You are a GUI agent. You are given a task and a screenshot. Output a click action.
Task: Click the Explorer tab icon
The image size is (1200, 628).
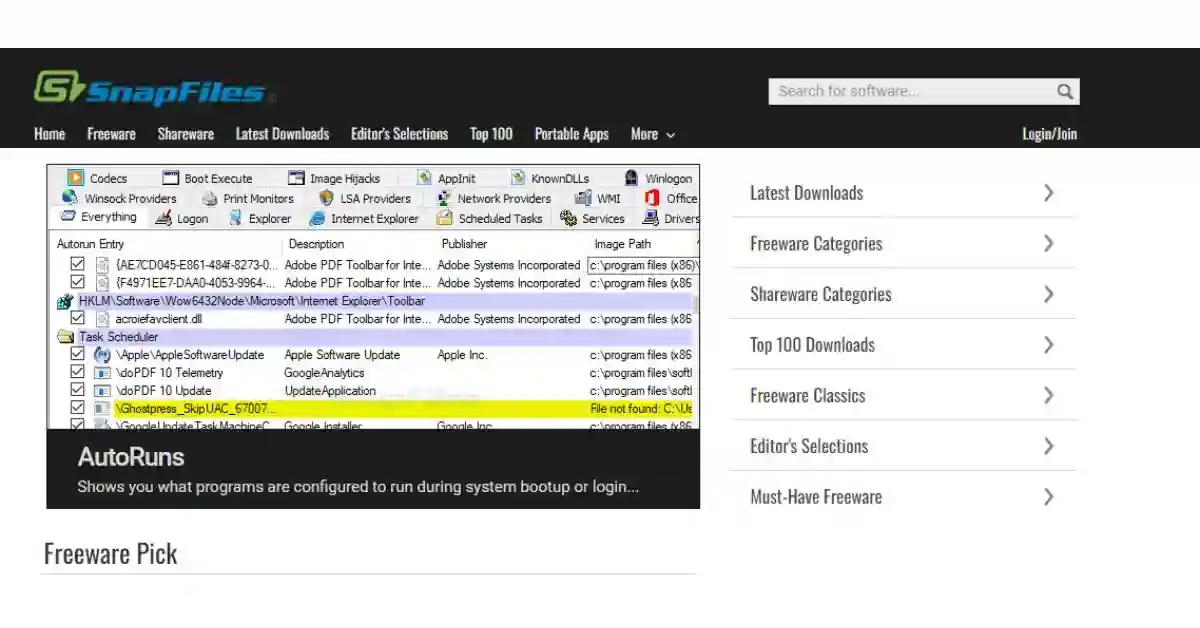pyautogui.click(x=235, y=218)
